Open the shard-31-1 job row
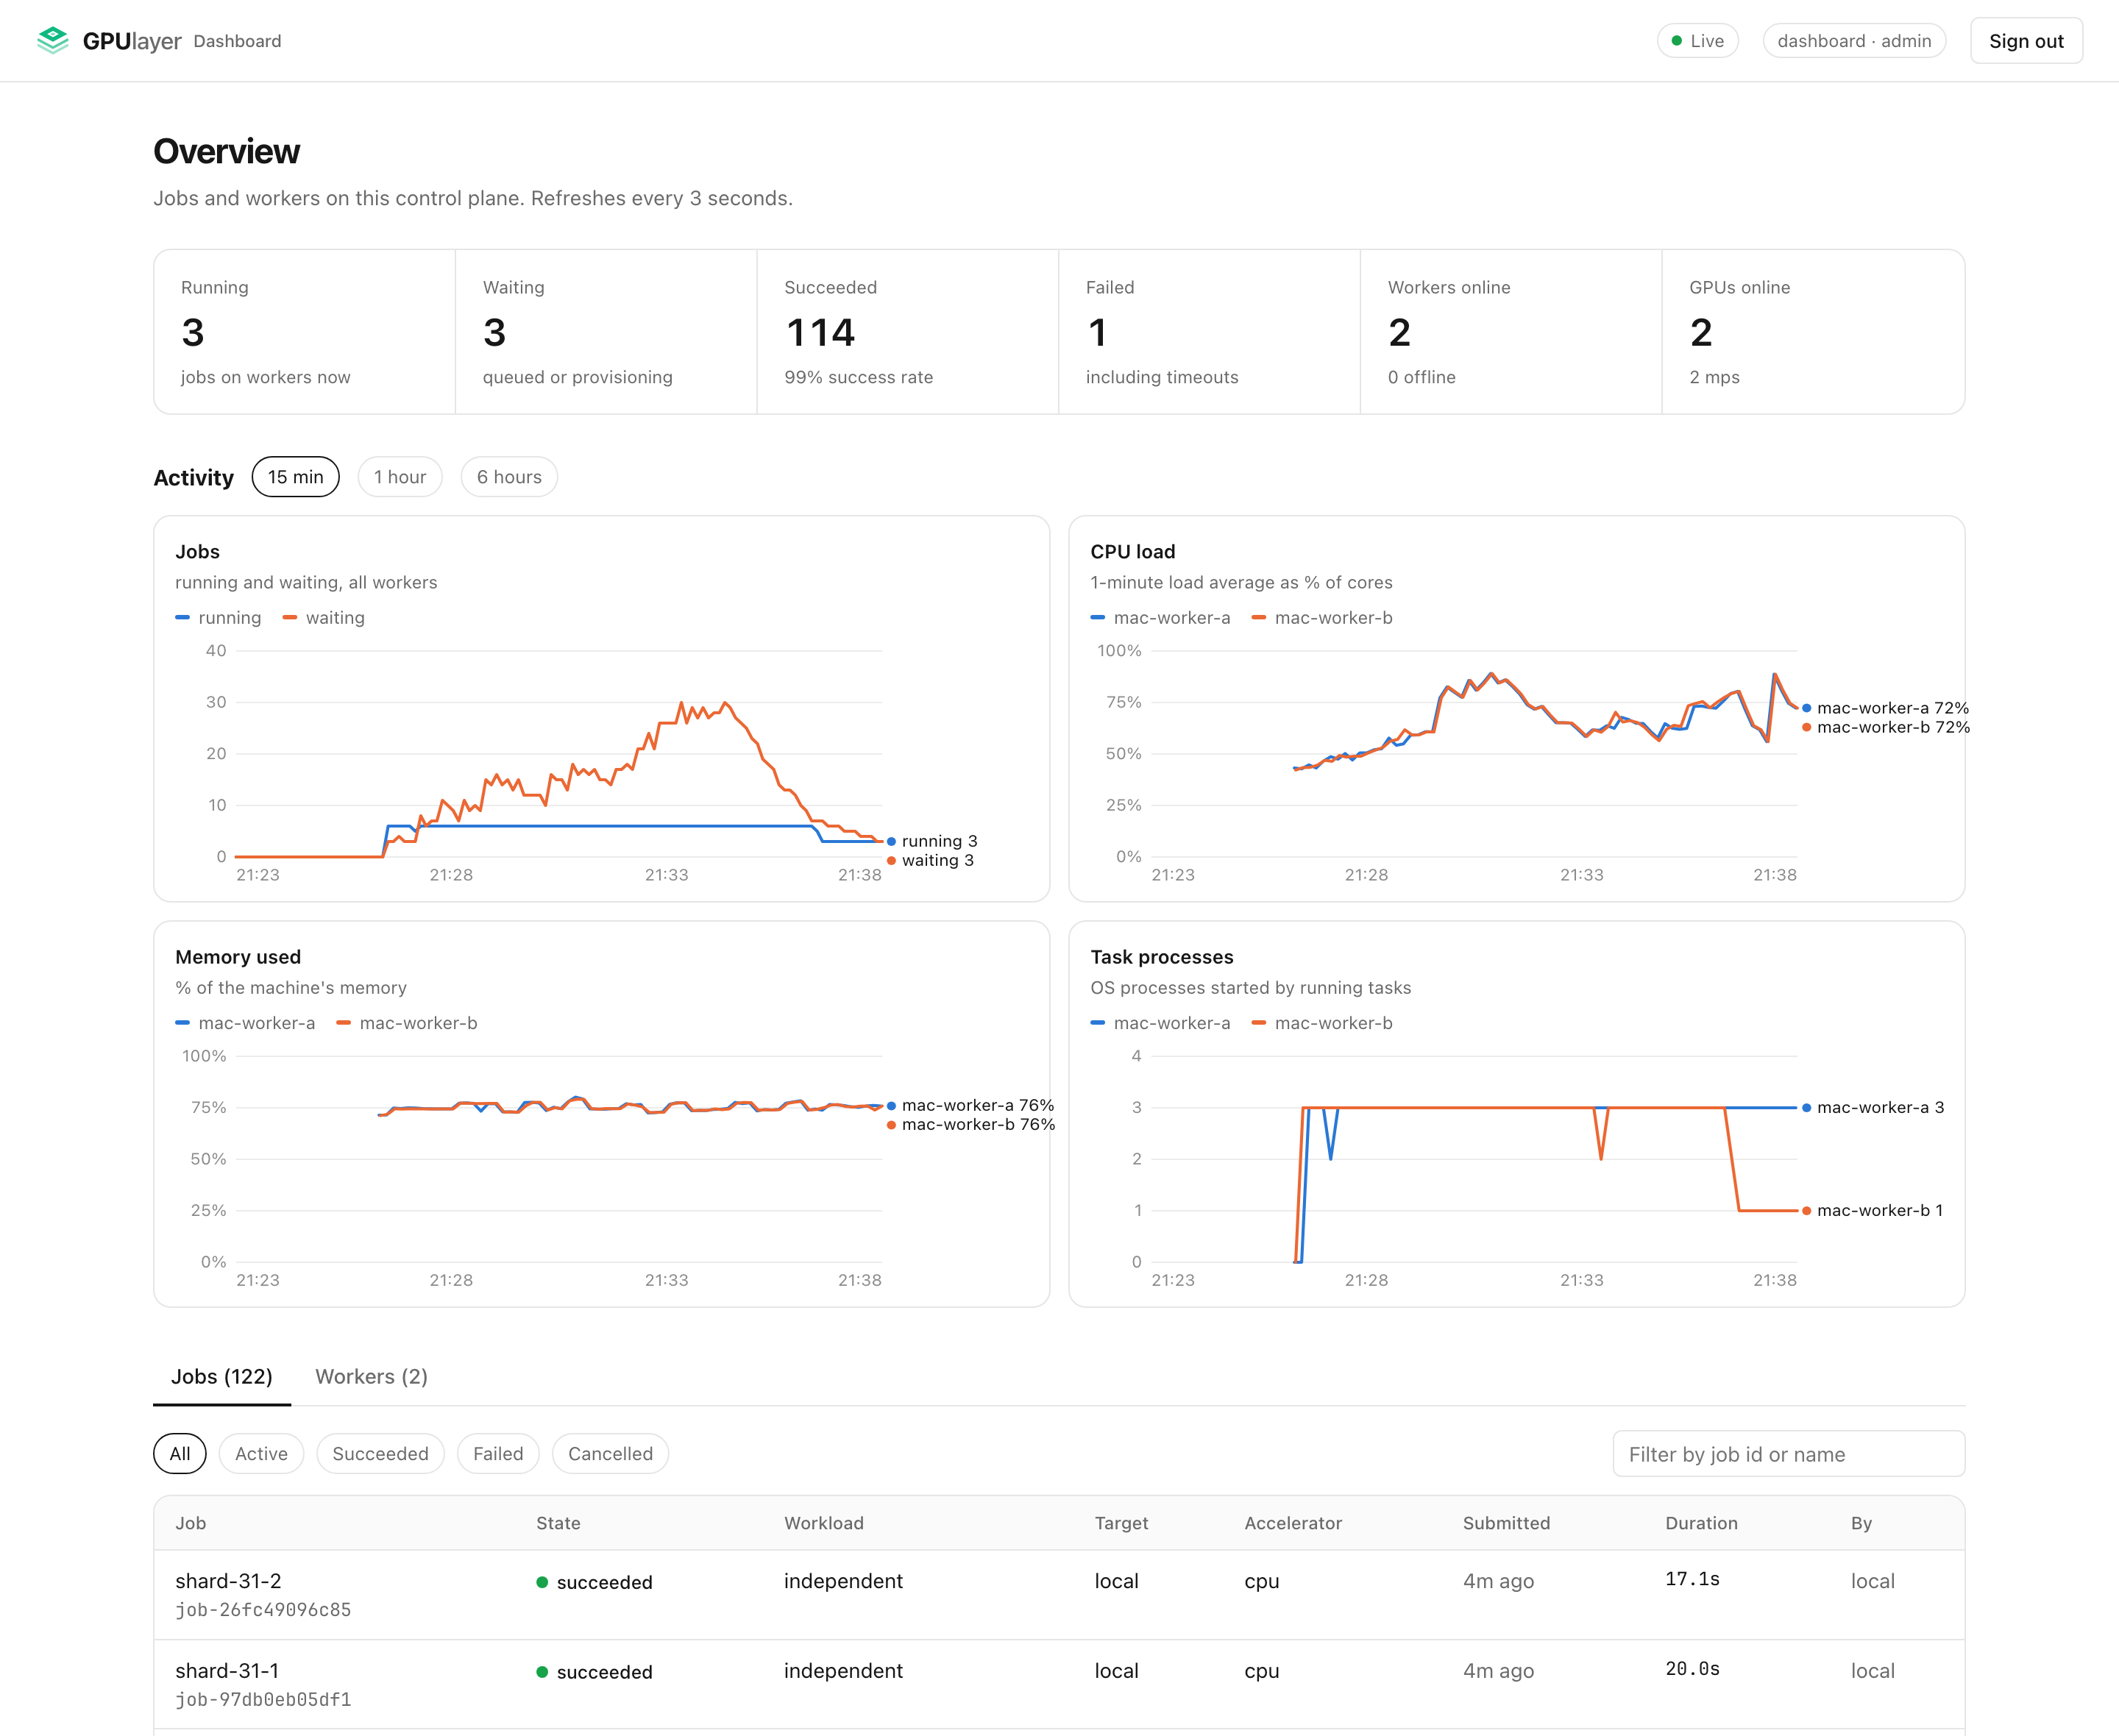 tap(1059, 1684)
